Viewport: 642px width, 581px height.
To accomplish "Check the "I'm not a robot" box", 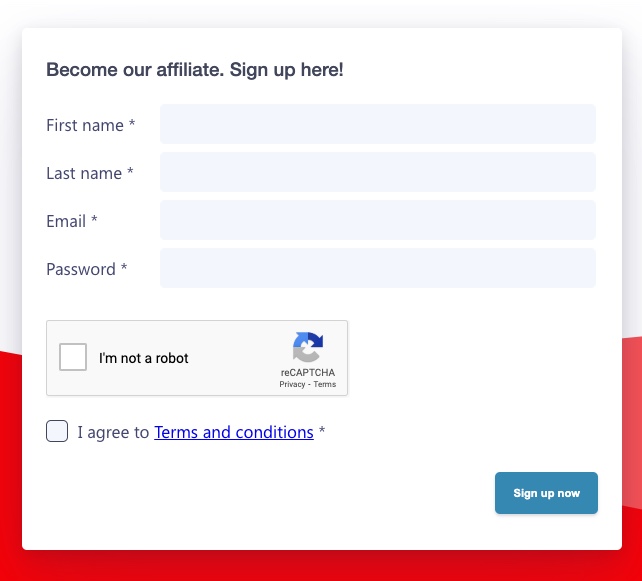I will click(x=73, y=358).
